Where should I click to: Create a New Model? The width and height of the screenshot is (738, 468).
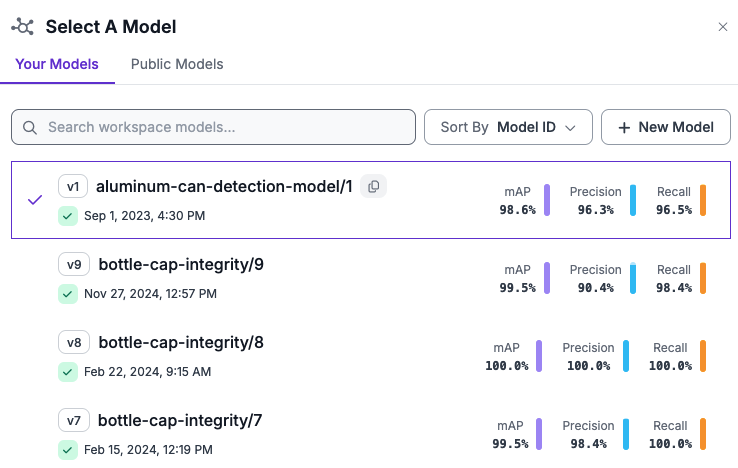pyautogui.click(x=665, y=128)
